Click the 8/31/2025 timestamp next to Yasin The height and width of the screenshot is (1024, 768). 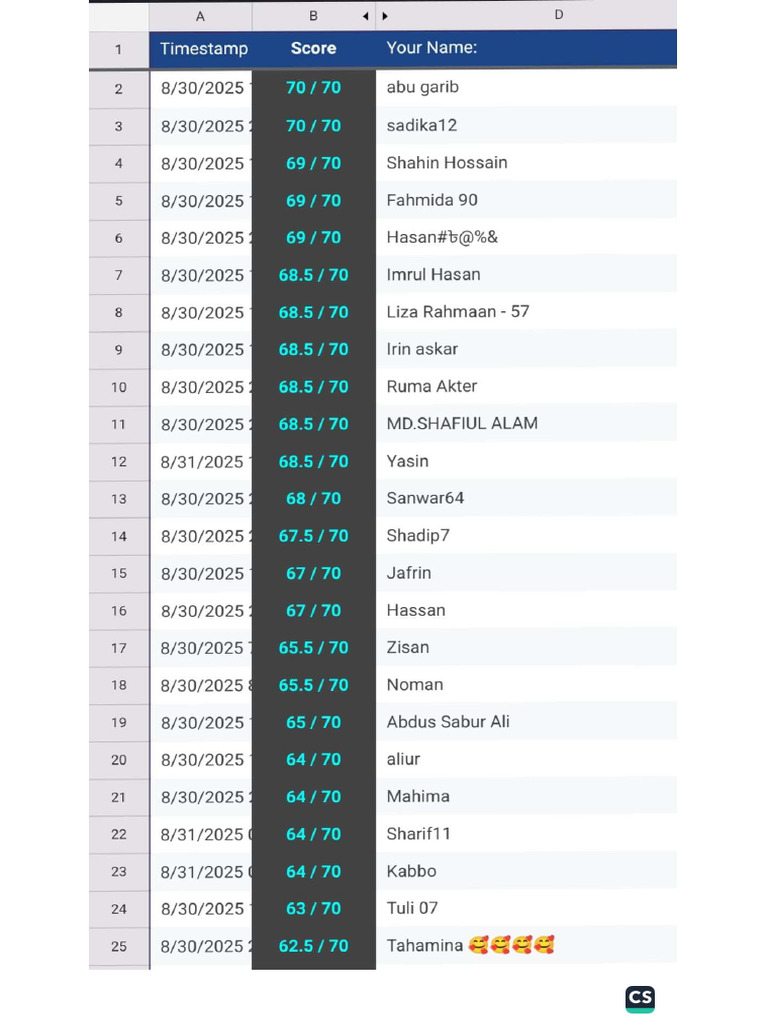200,462
